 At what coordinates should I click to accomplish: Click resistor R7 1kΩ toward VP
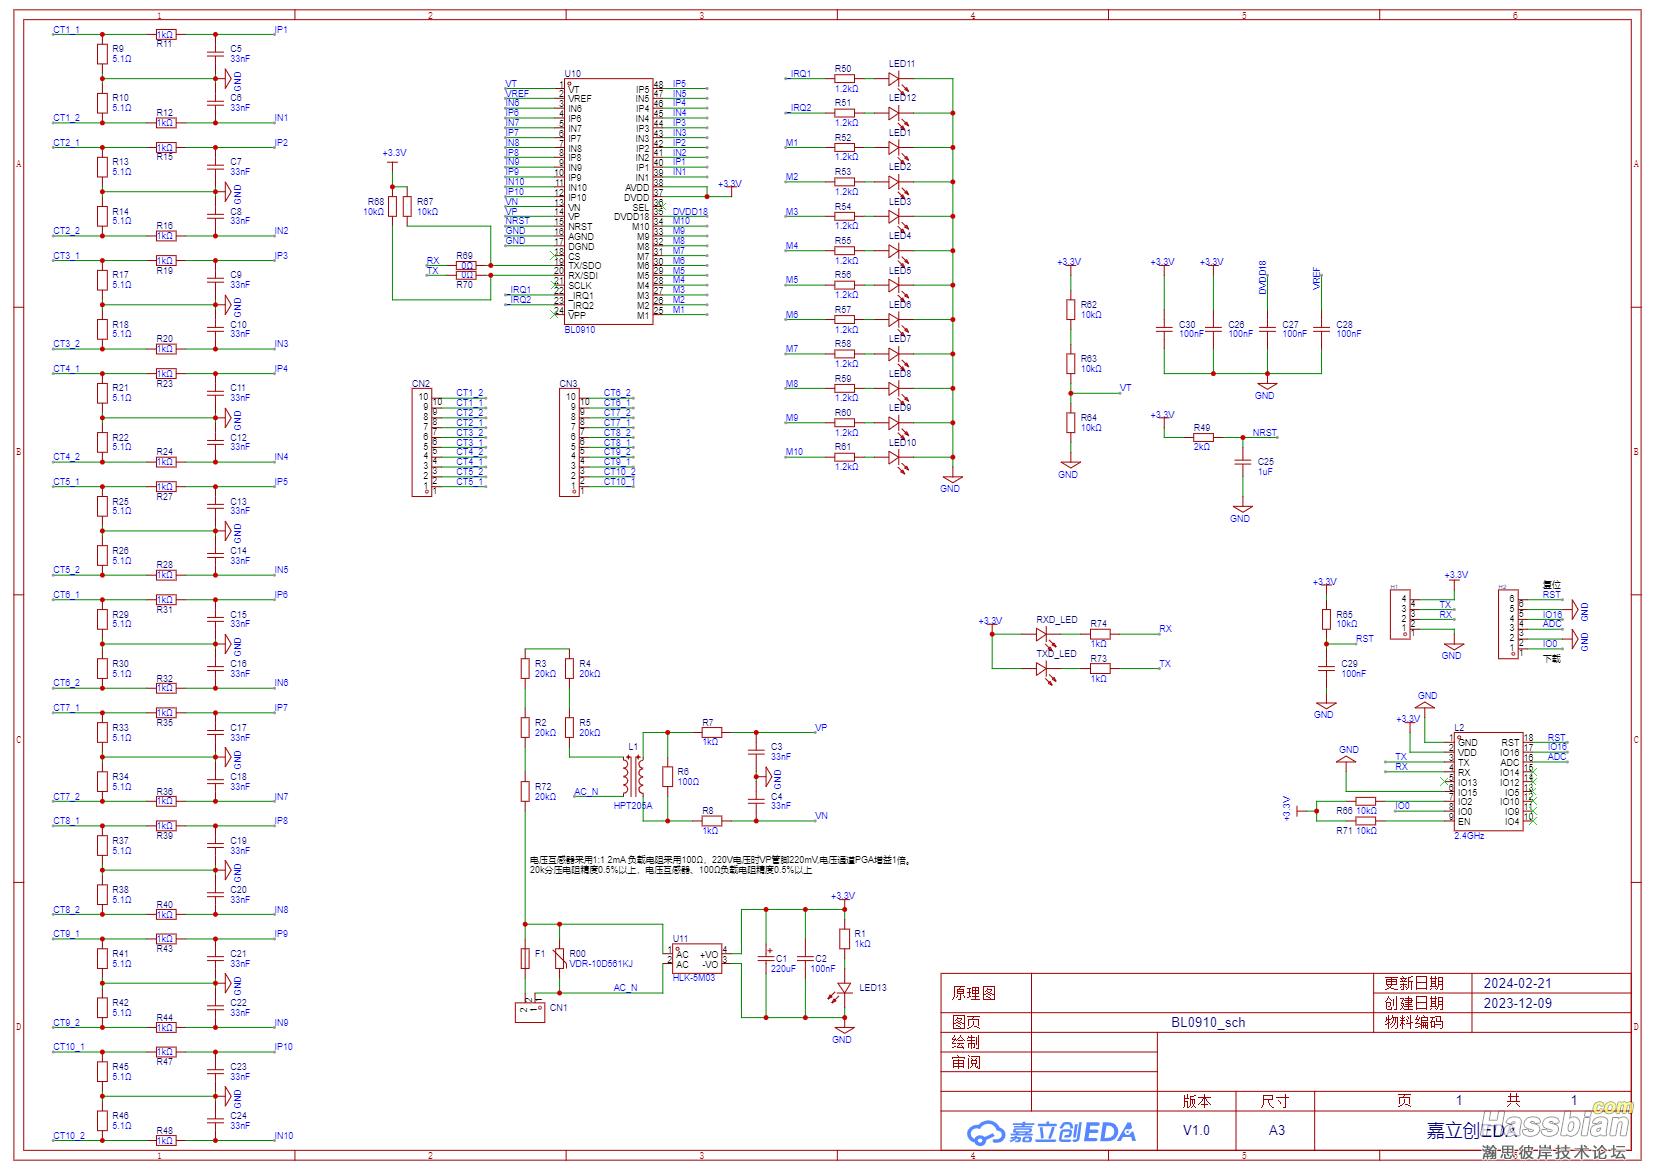click(711, 732)
